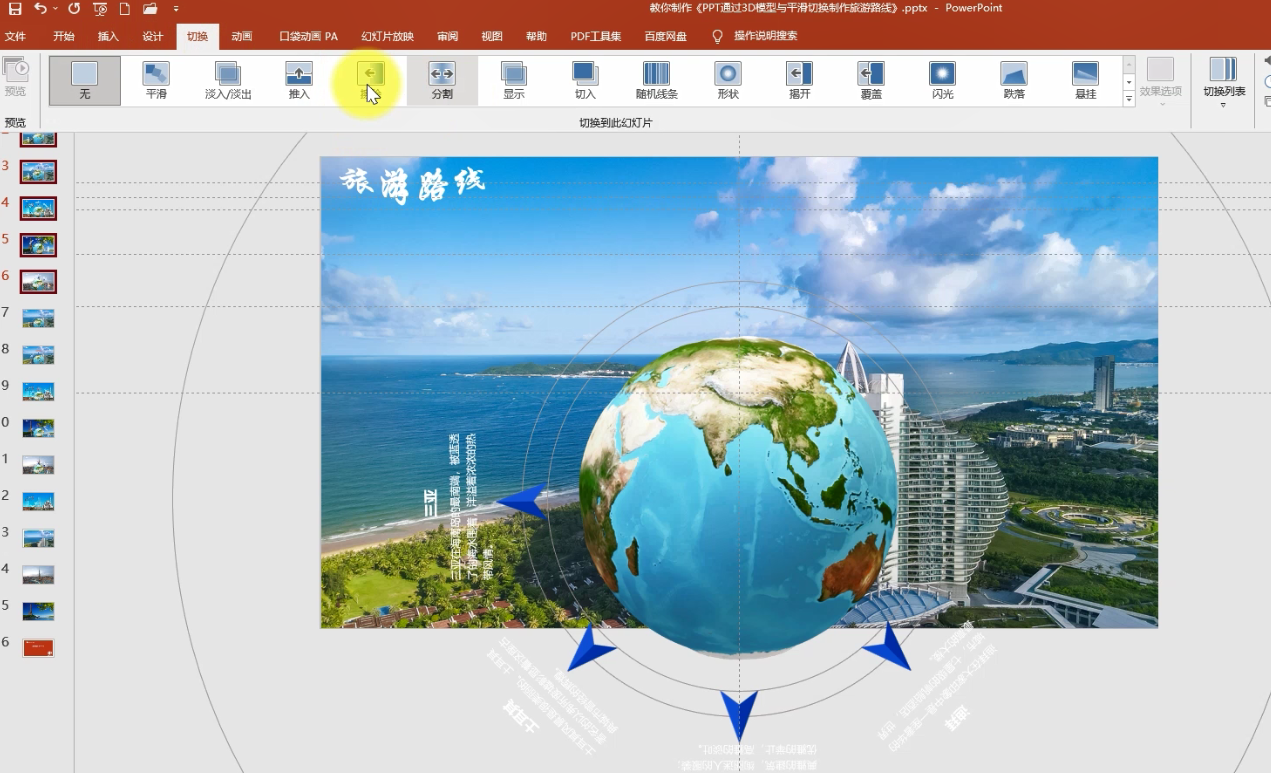This screenshot has height=773, width=1271.
Task: Apply the 闪光 flash transition
Action: (x=942, y=81)
